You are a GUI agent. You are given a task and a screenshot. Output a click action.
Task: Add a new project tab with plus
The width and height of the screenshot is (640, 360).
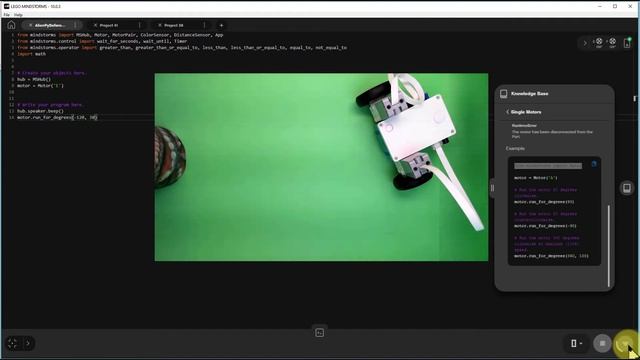(x=221, y=25)
